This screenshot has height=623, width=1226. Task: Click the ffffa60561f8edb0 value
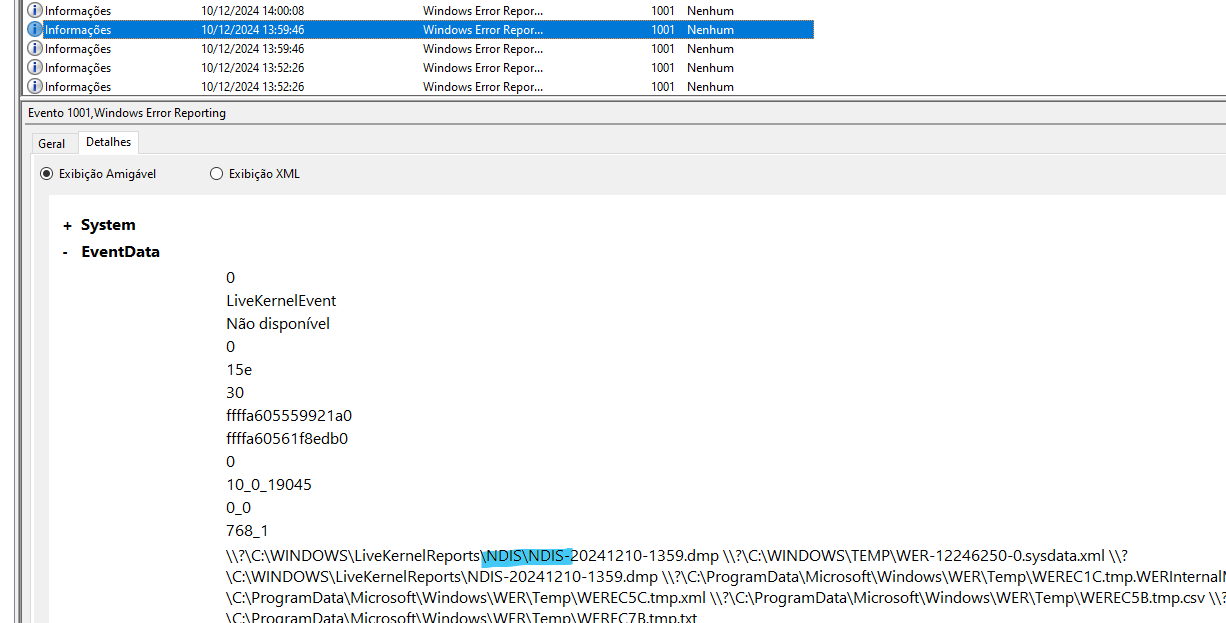287,439
